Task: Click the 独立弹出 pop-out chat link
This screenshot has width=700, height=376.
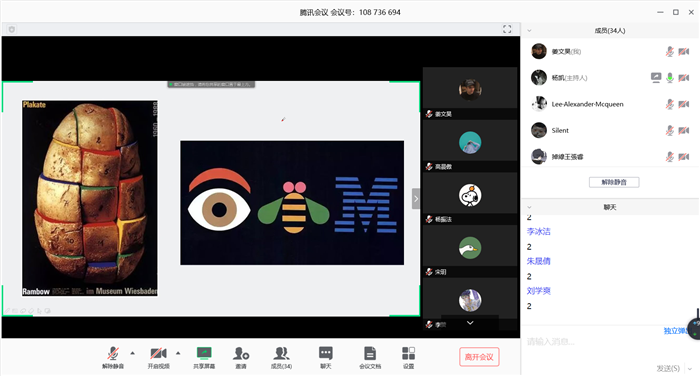Action: coord(676,331)
